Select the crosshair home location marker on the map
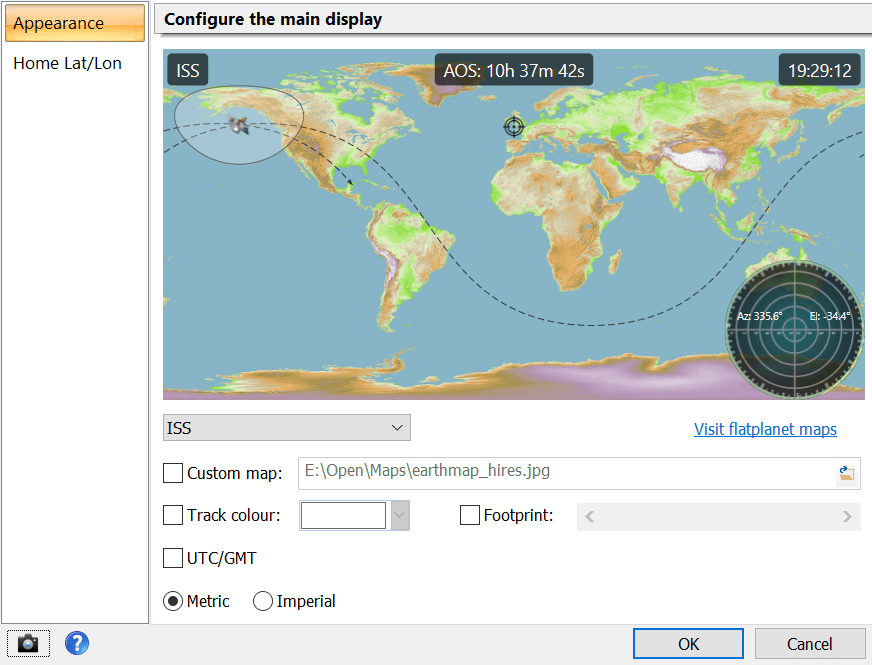The height and width of the screenshot is (665, 872). 513,127
